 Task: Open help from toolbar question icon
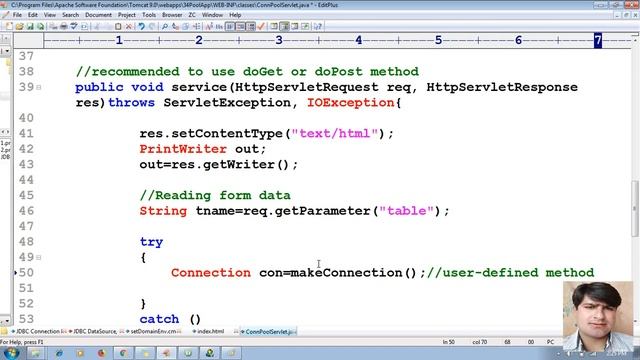(318, 26)
